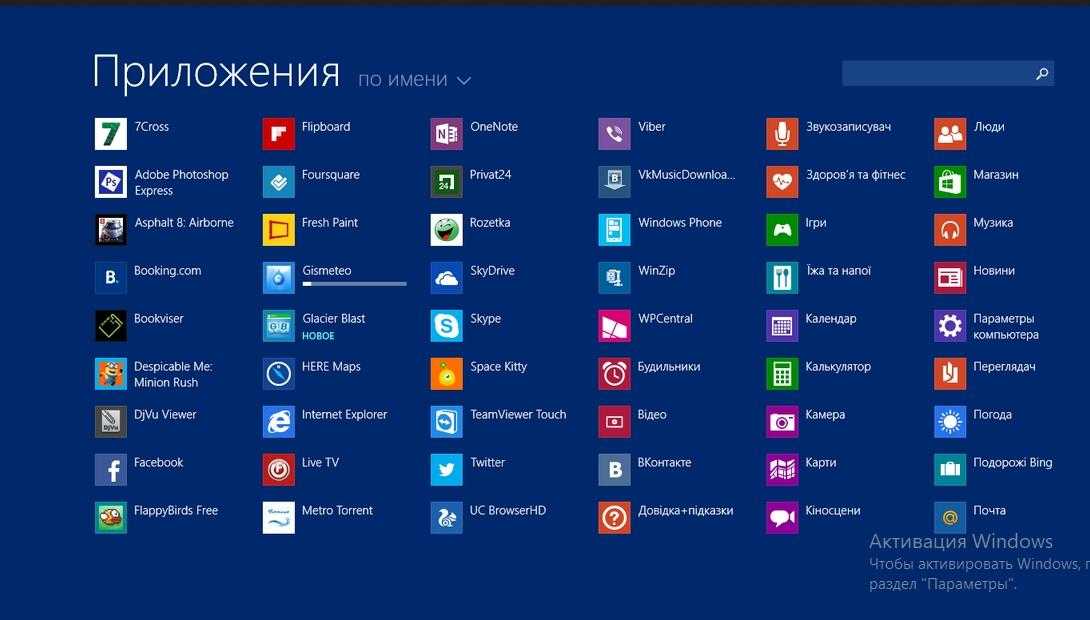Click the Кіносцени icon
This screenshot has height=620, width=1090.
point(782,517)
